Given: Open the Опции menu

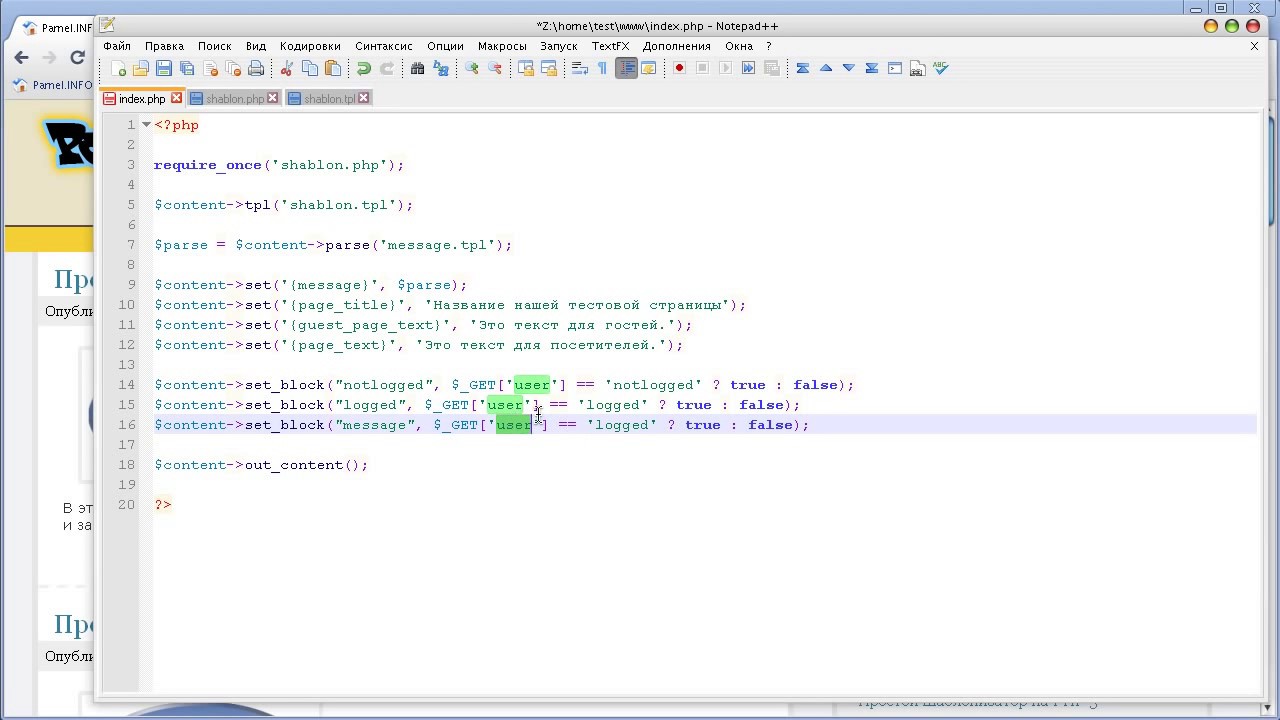Looking at the screenshot, I should [x=445, y=46].
